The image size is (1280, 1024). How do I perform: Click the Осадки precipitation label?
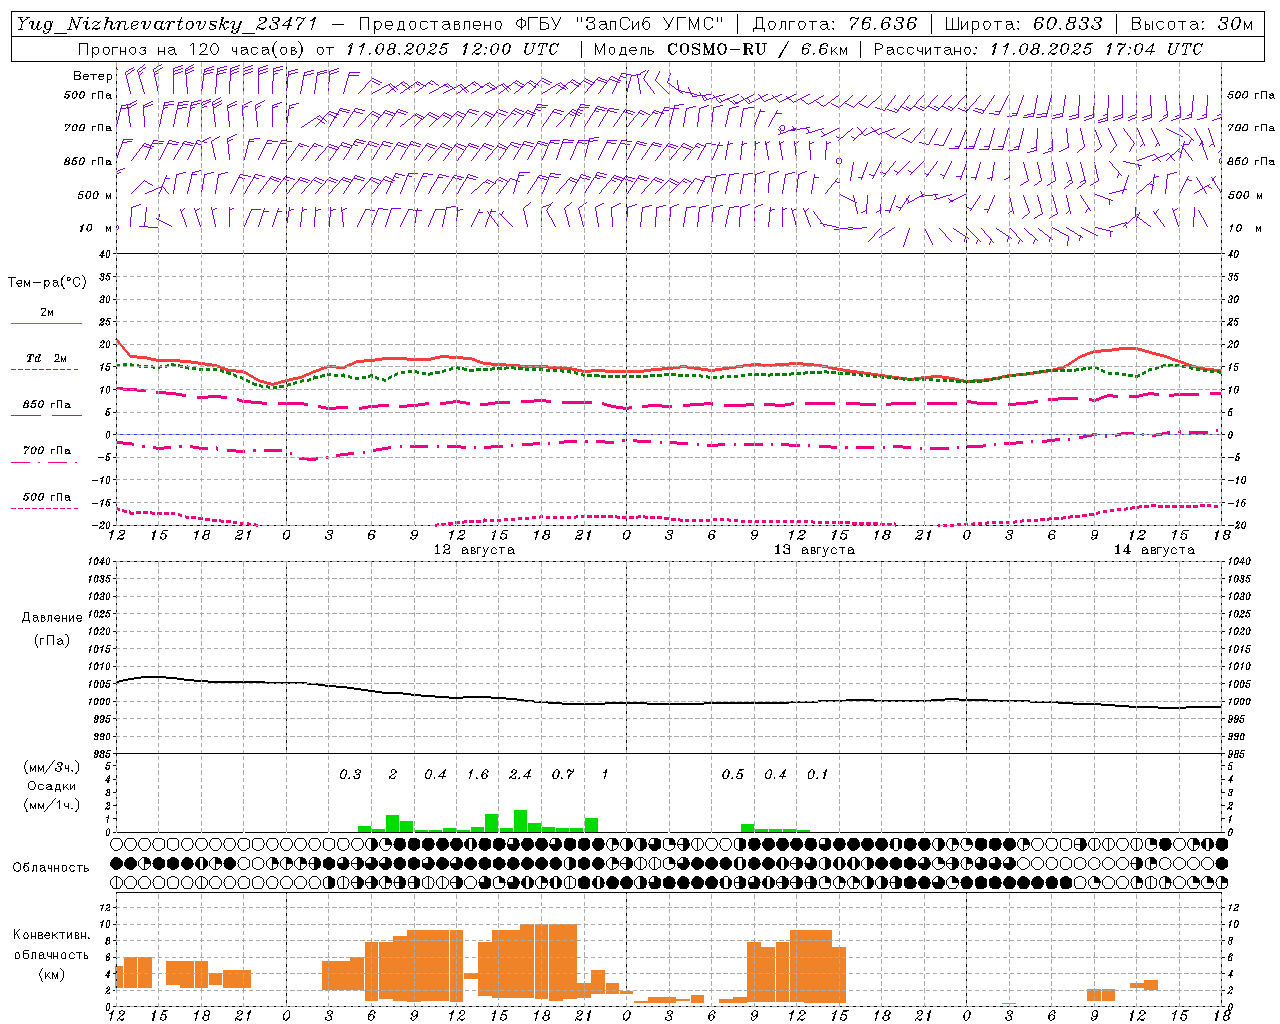pyautogui.click(x=51, y=786)
